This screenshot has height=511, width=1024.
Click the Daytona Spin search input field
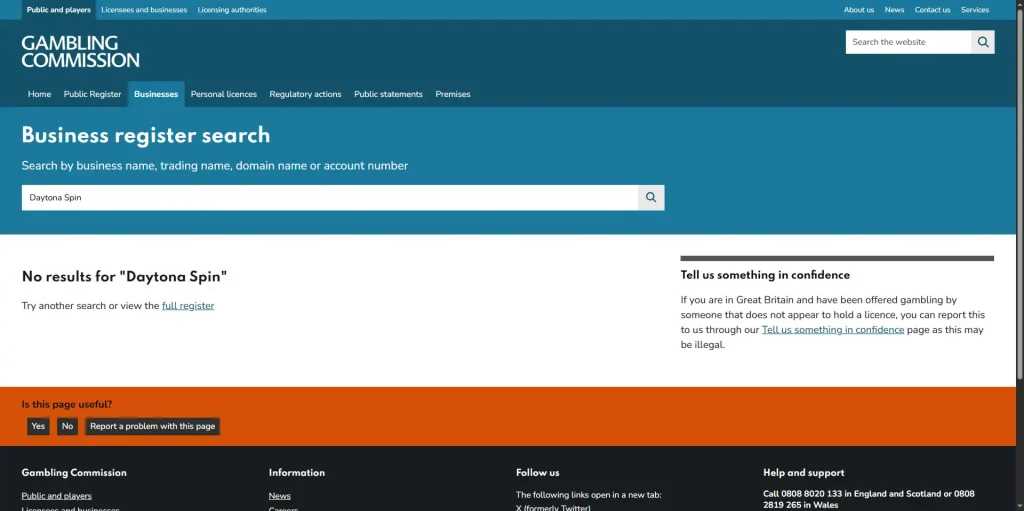pos(330,197)
